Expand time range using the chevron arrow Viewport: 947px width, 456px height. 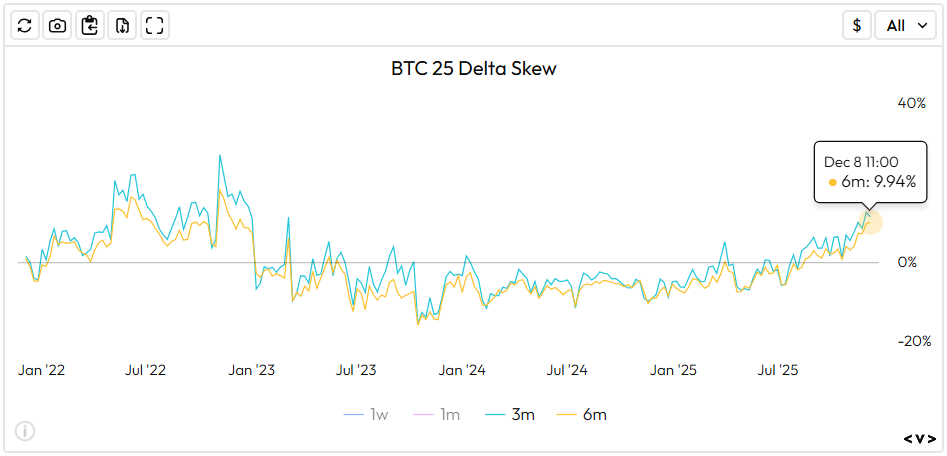[921, 26]
